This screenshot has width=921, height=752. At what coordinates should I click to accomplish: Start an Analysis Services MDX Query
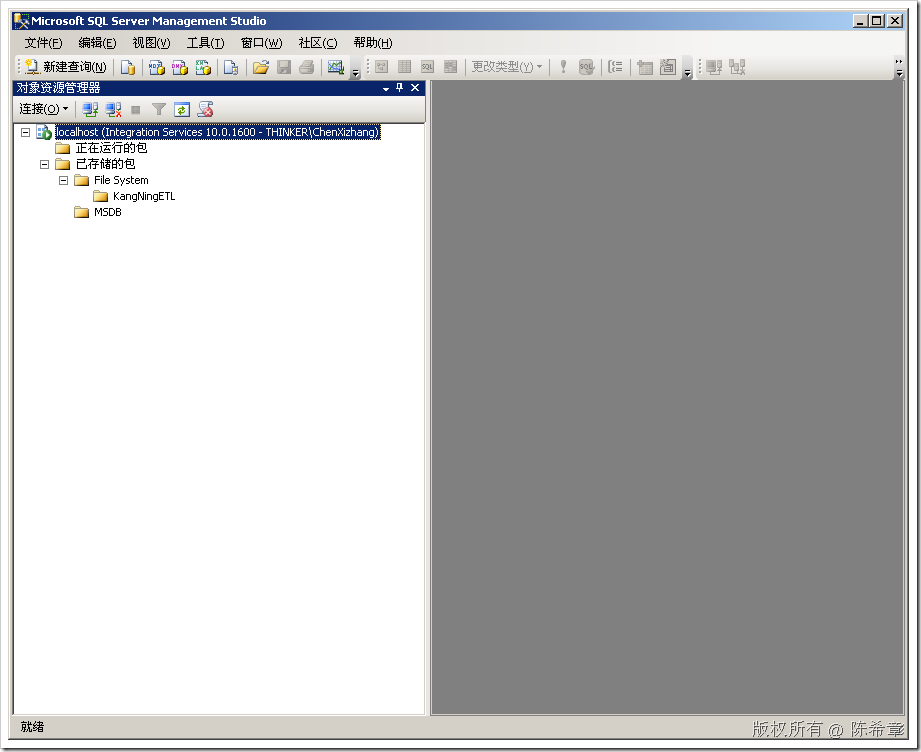point(156,67)
